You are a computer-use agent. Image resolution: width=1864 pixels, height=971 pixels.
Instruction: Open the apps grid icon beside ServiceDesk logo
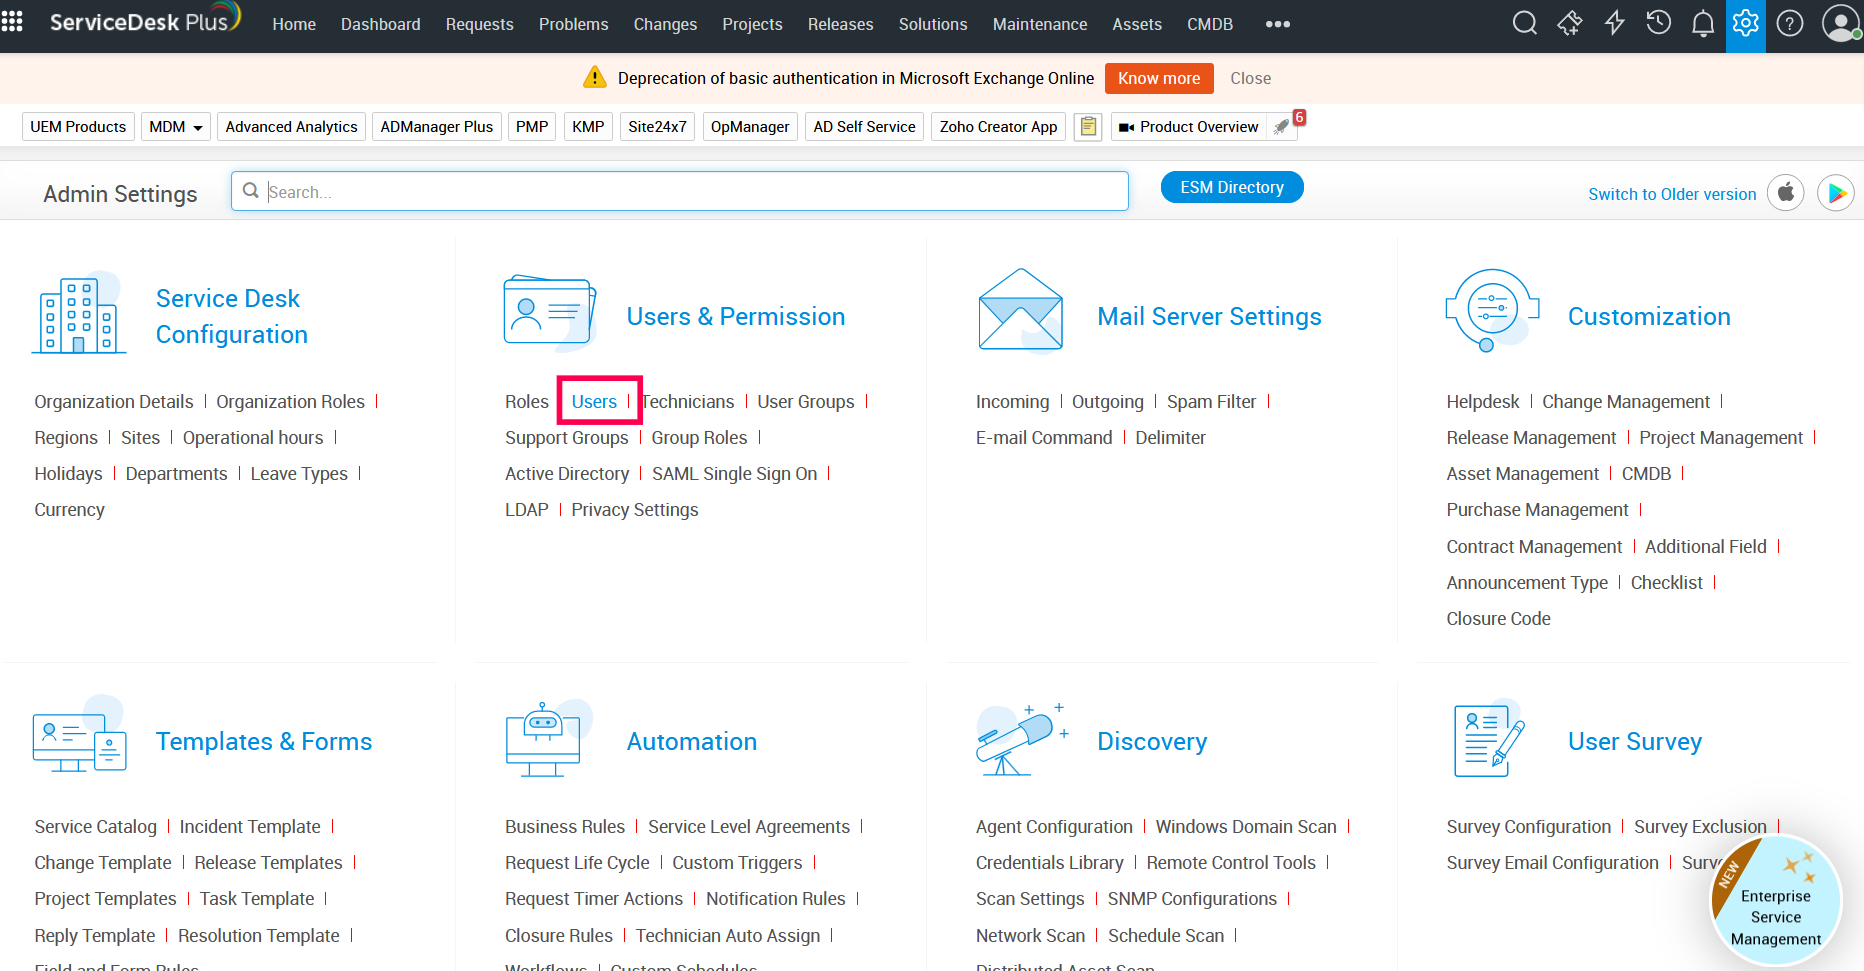pyautogui.click(x=12, y=23)
